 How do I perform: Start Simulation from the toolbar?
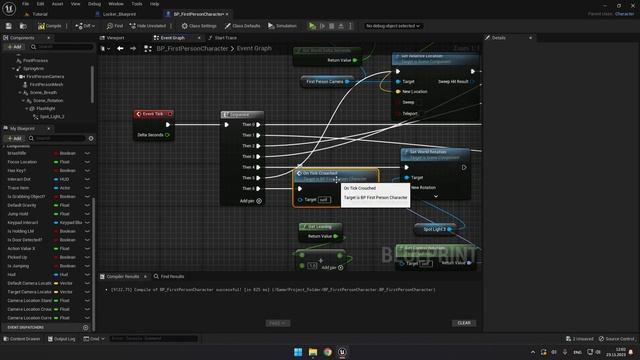point(282,26)
